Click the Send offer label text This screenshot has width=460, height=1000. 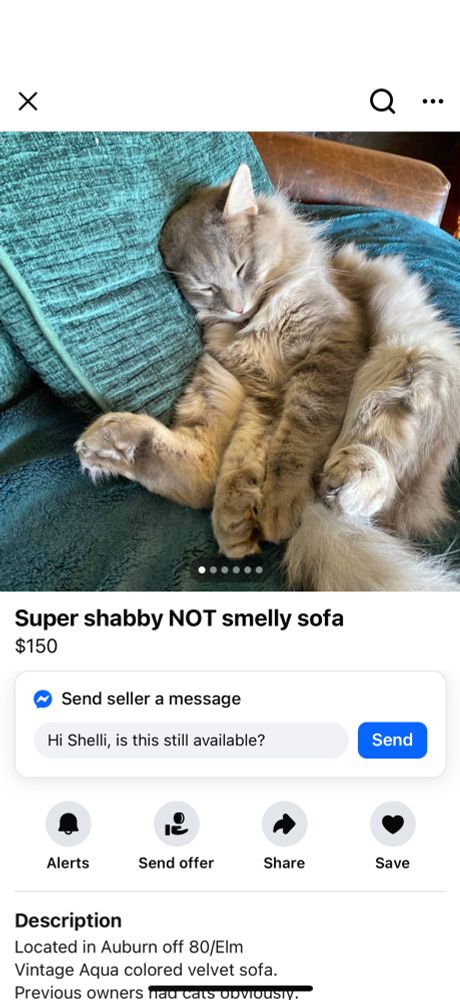[176, 863]
